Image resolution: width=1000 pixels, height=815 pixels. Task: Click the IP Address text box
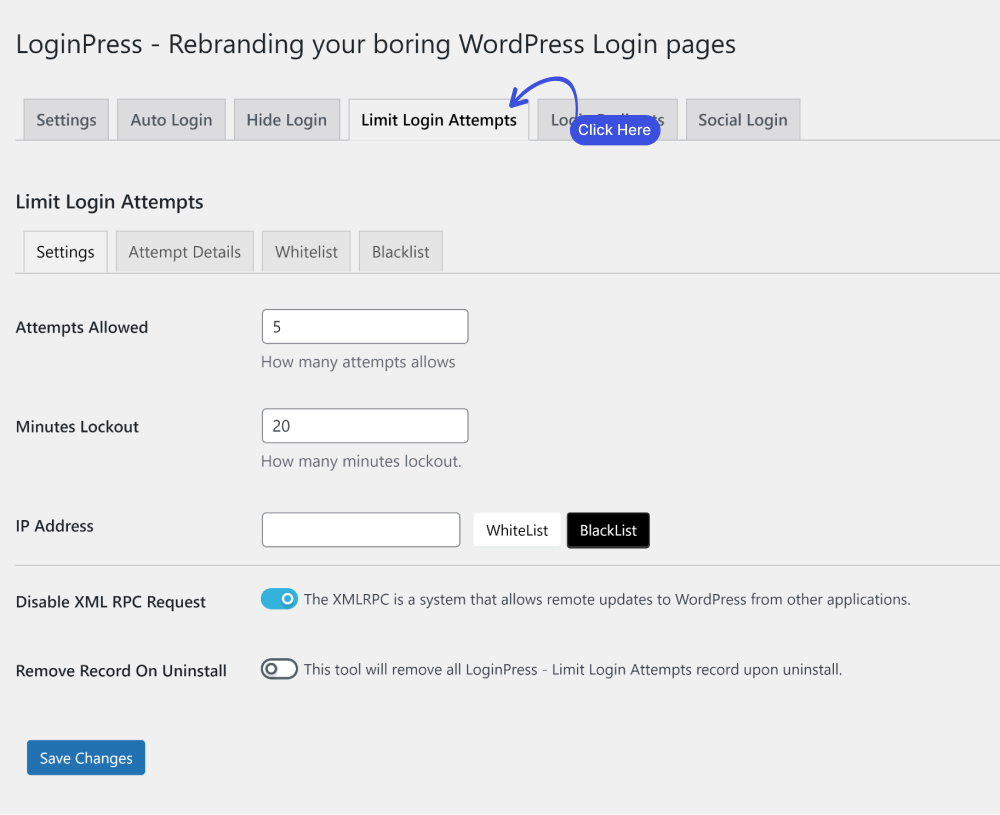tap(361, 530)
